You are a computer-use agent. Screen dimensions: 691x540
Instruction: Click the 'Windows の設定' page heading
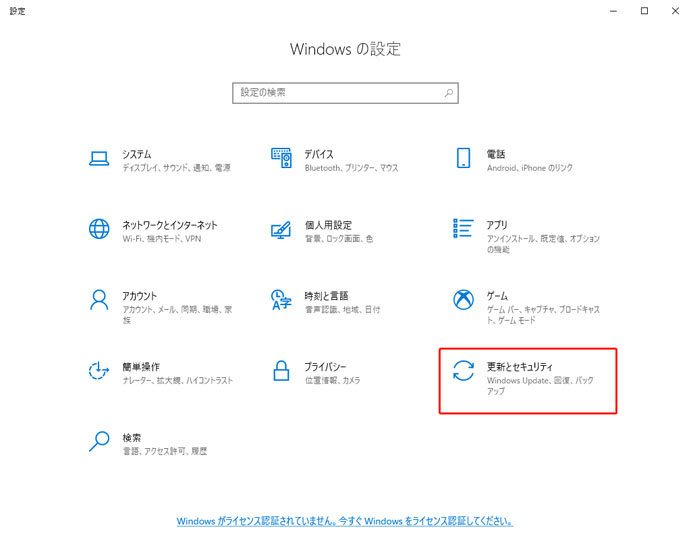click(345, 49)
